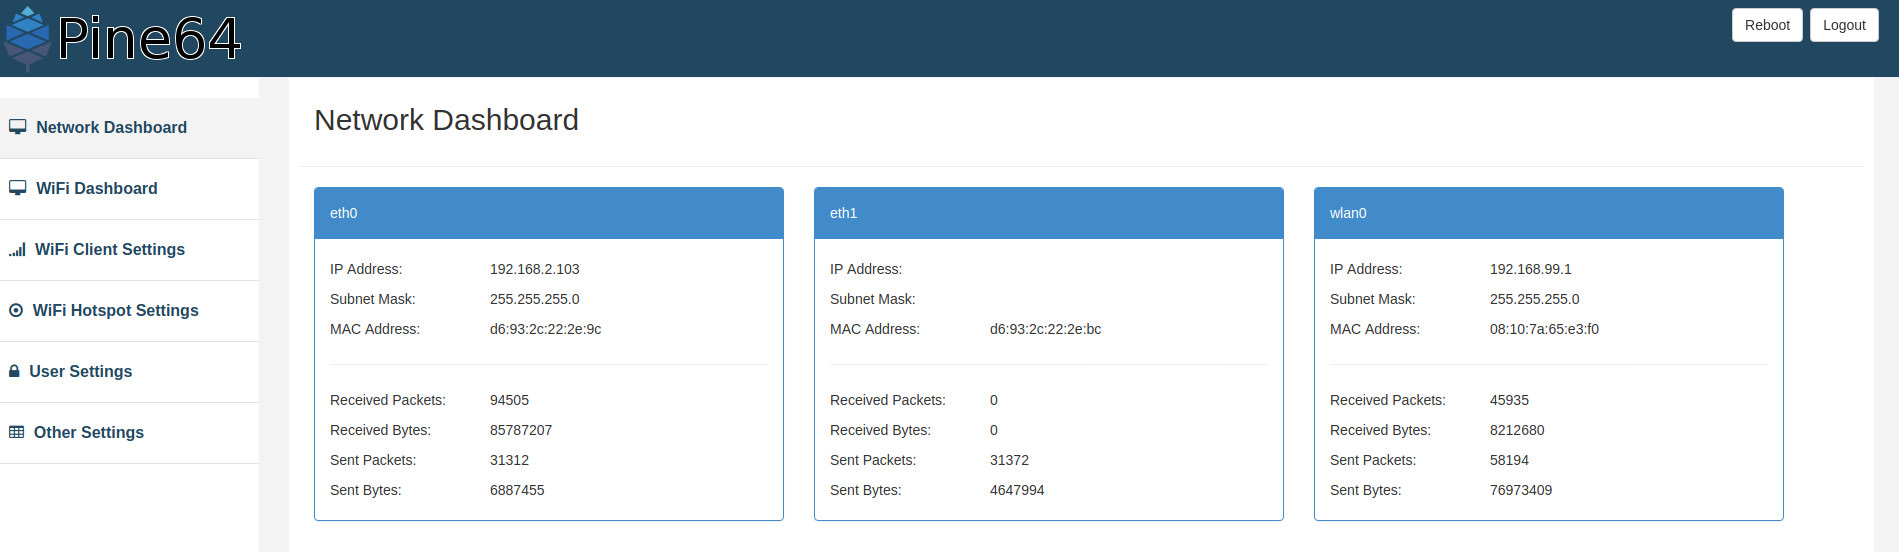Select IP address 192.168.2.103
Screen dimensions: 1899x552
(535, 269)
